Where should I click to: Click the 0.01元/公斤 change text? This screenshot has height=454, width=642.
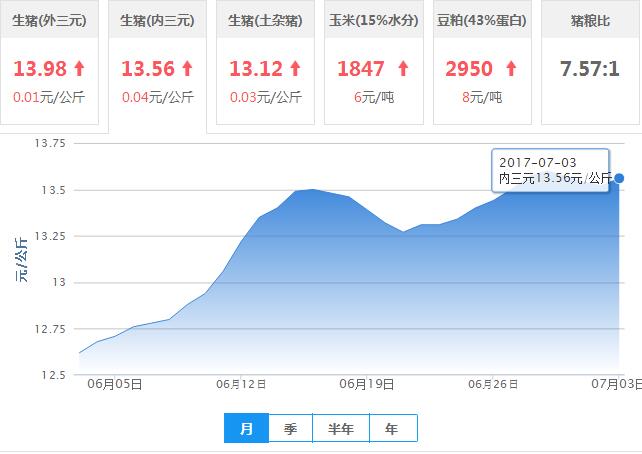(x=49, y=97)
